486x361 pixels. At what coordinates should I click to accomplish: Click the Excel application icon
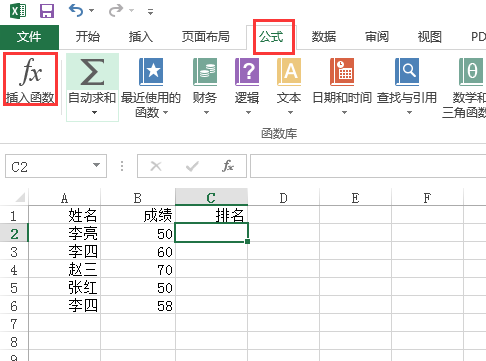pos(18,11)
